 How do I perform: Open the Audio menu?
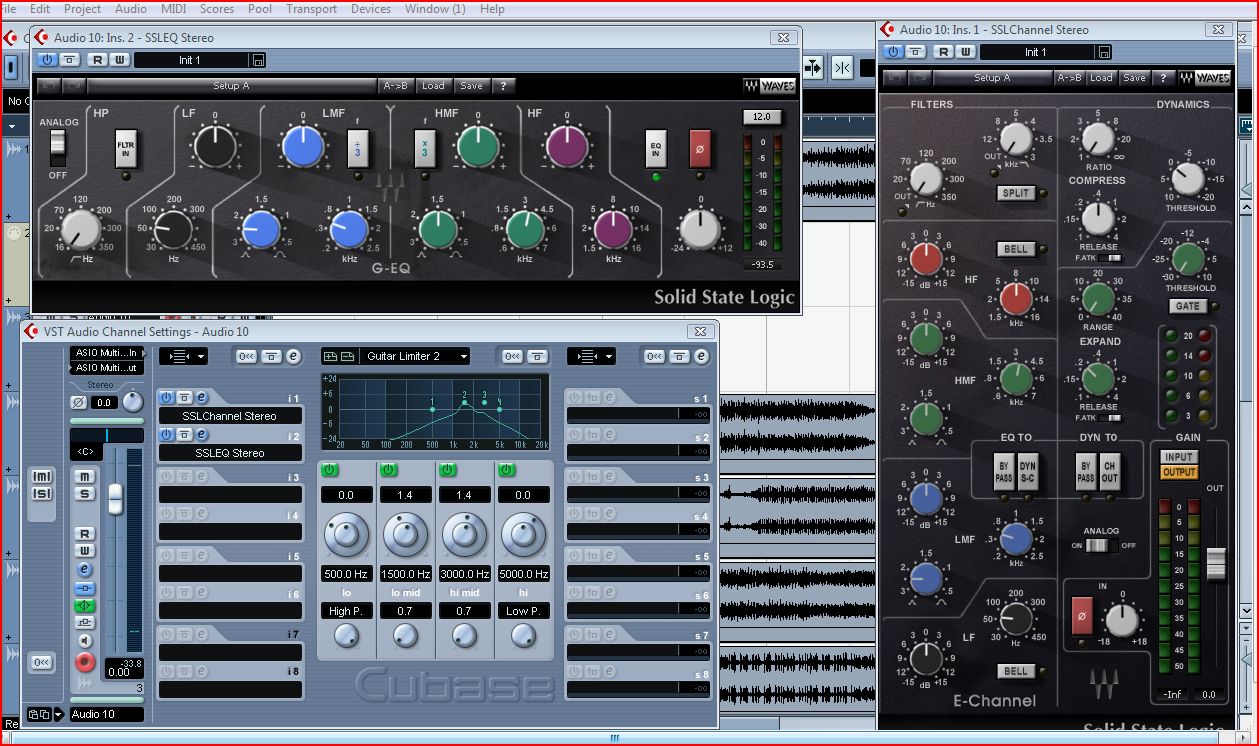(131, 8)
